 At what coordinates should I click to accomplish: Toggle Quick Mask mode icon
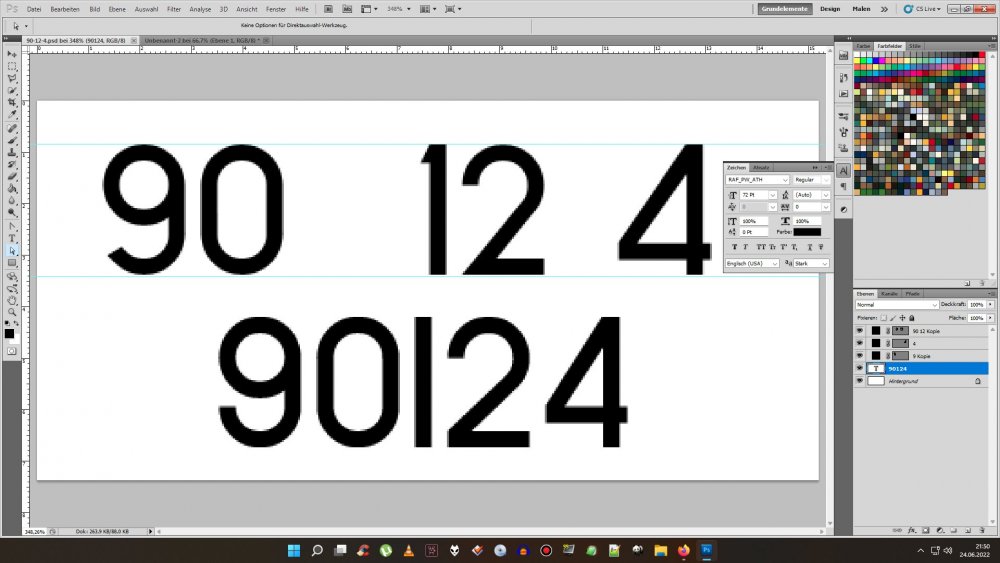pos(12,351)
